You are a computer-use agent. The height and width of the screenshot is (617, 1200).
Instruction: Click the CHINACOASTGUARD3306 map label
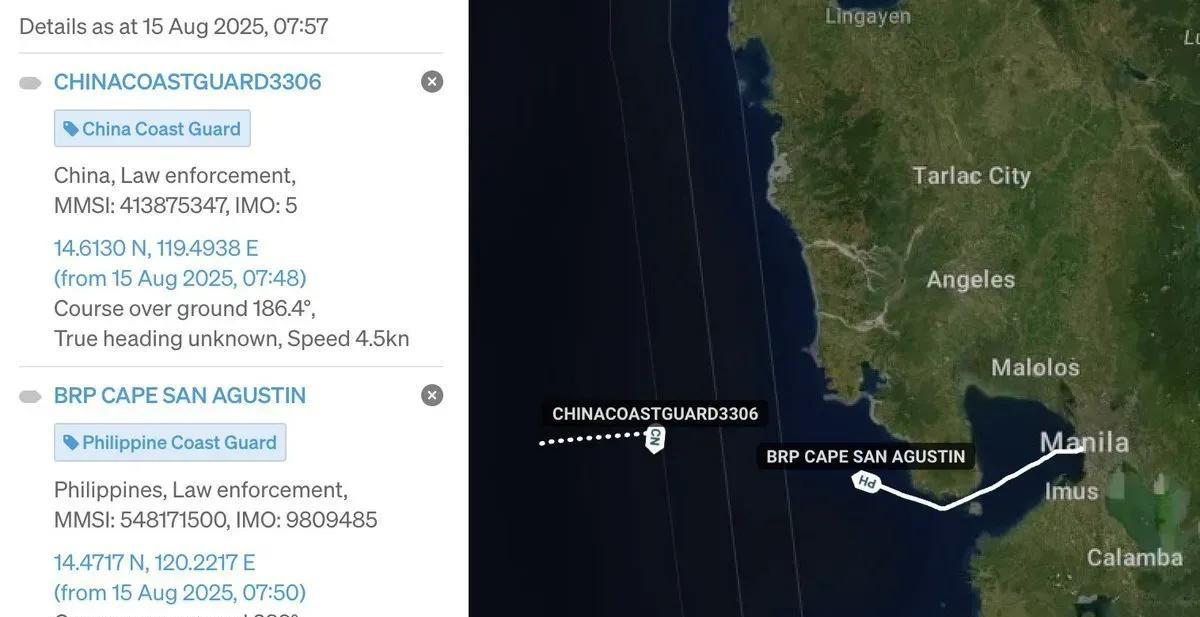click(655, 414)
